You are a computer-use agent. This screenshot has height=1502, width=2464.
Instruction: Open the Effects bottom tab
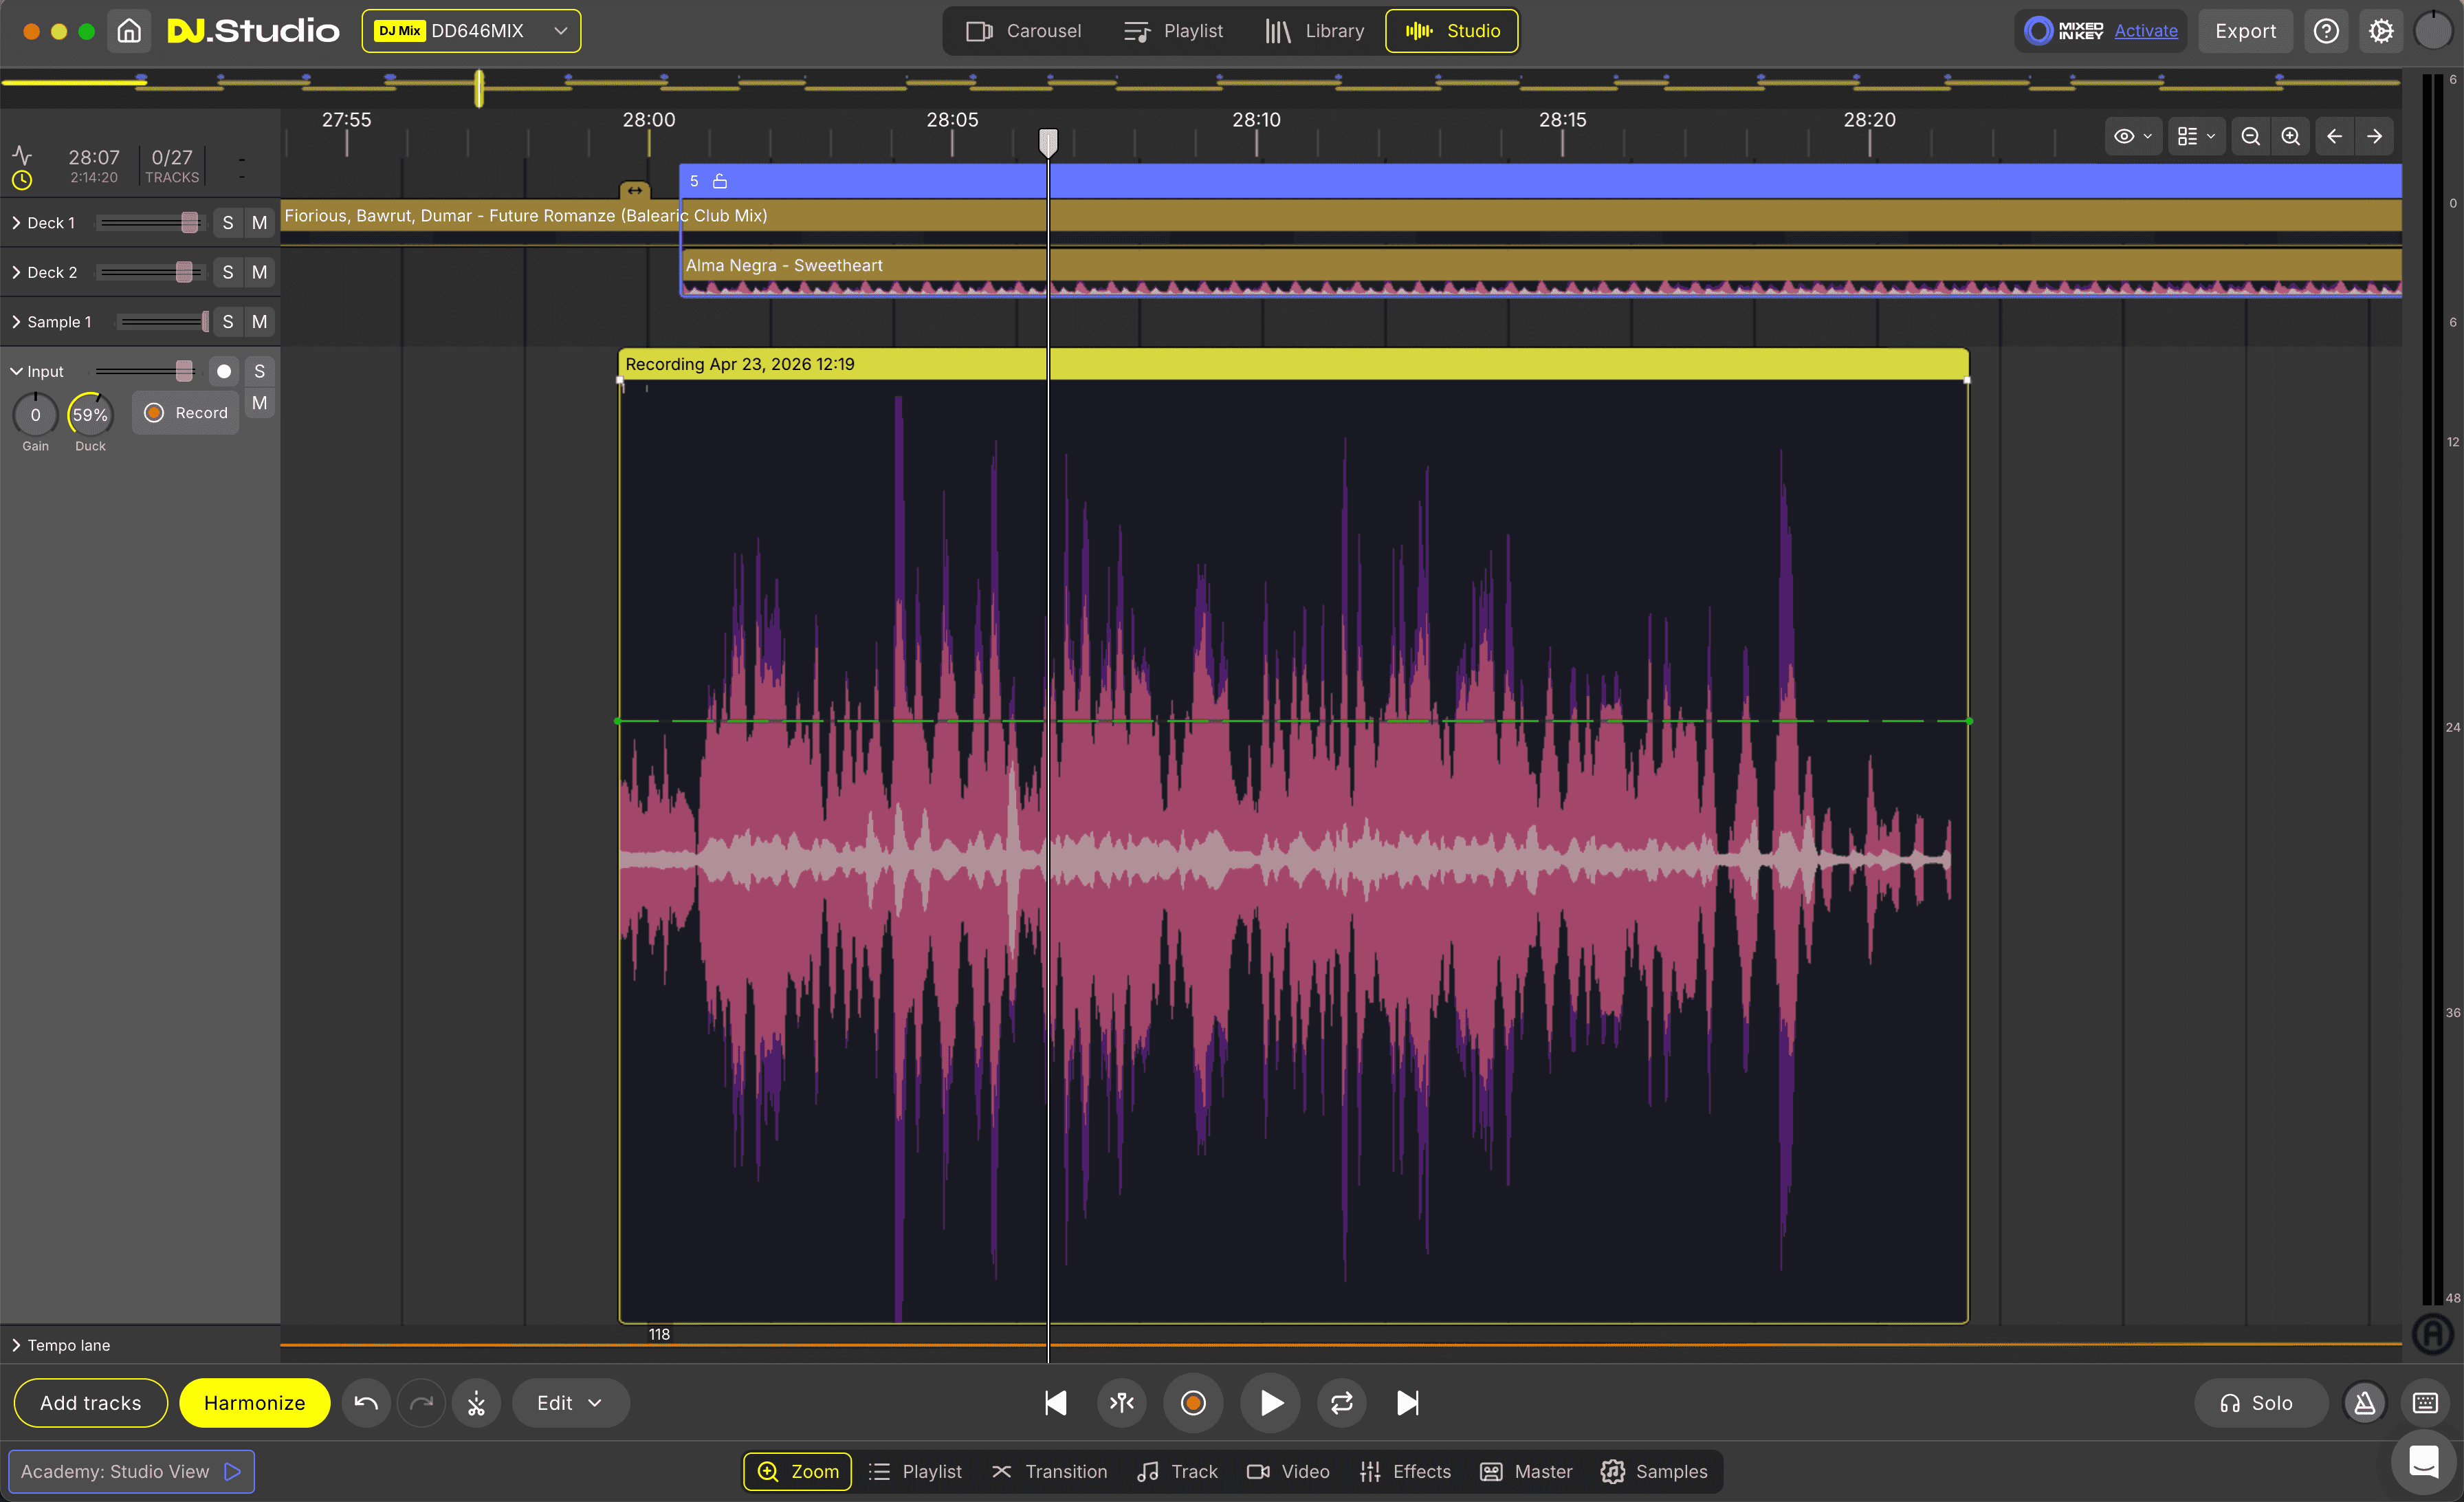click(1405, 1471)
